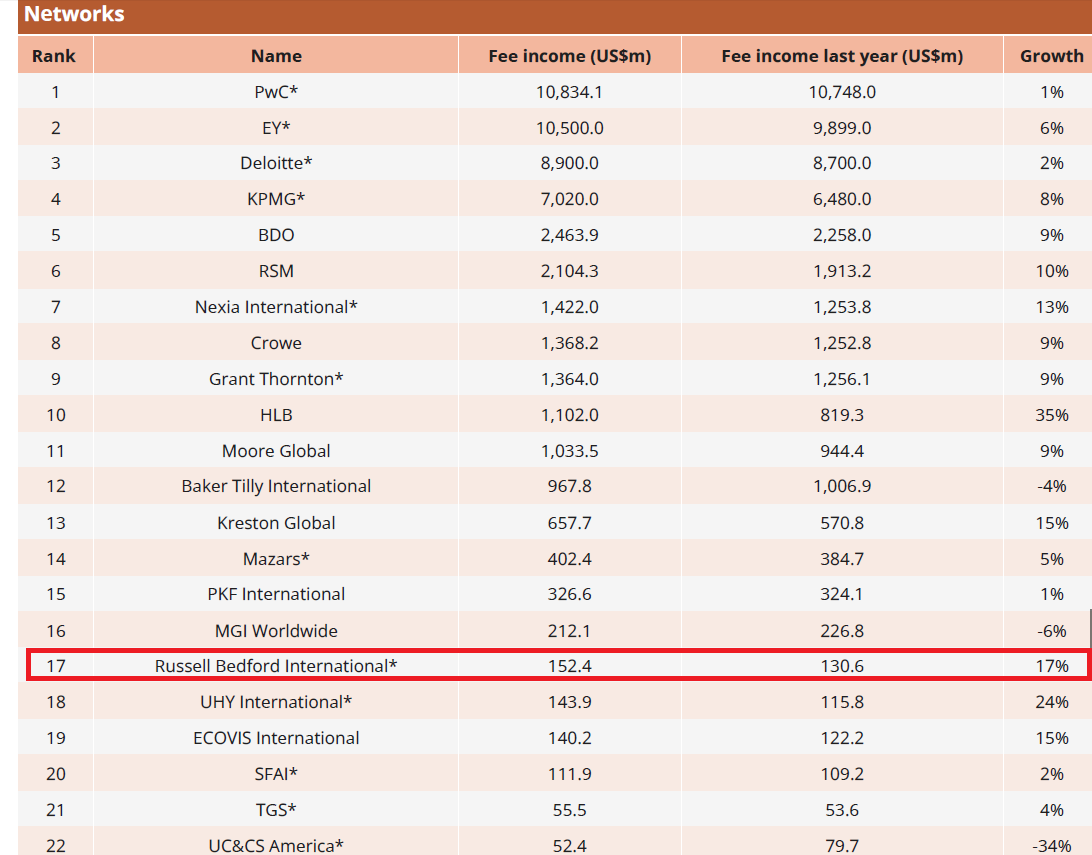Click the PwC* name cell
Image resolution: width=1092 pixels, height=855 pixels.
click(x=276, y=92)
